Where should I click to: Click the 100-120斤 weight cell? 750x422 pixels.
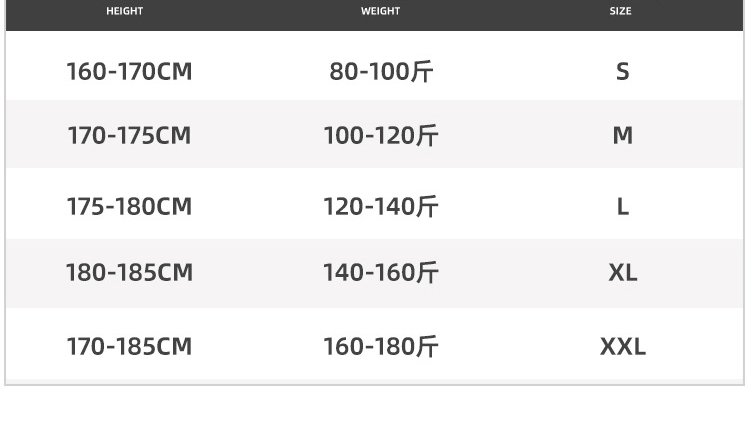(381, 135)
